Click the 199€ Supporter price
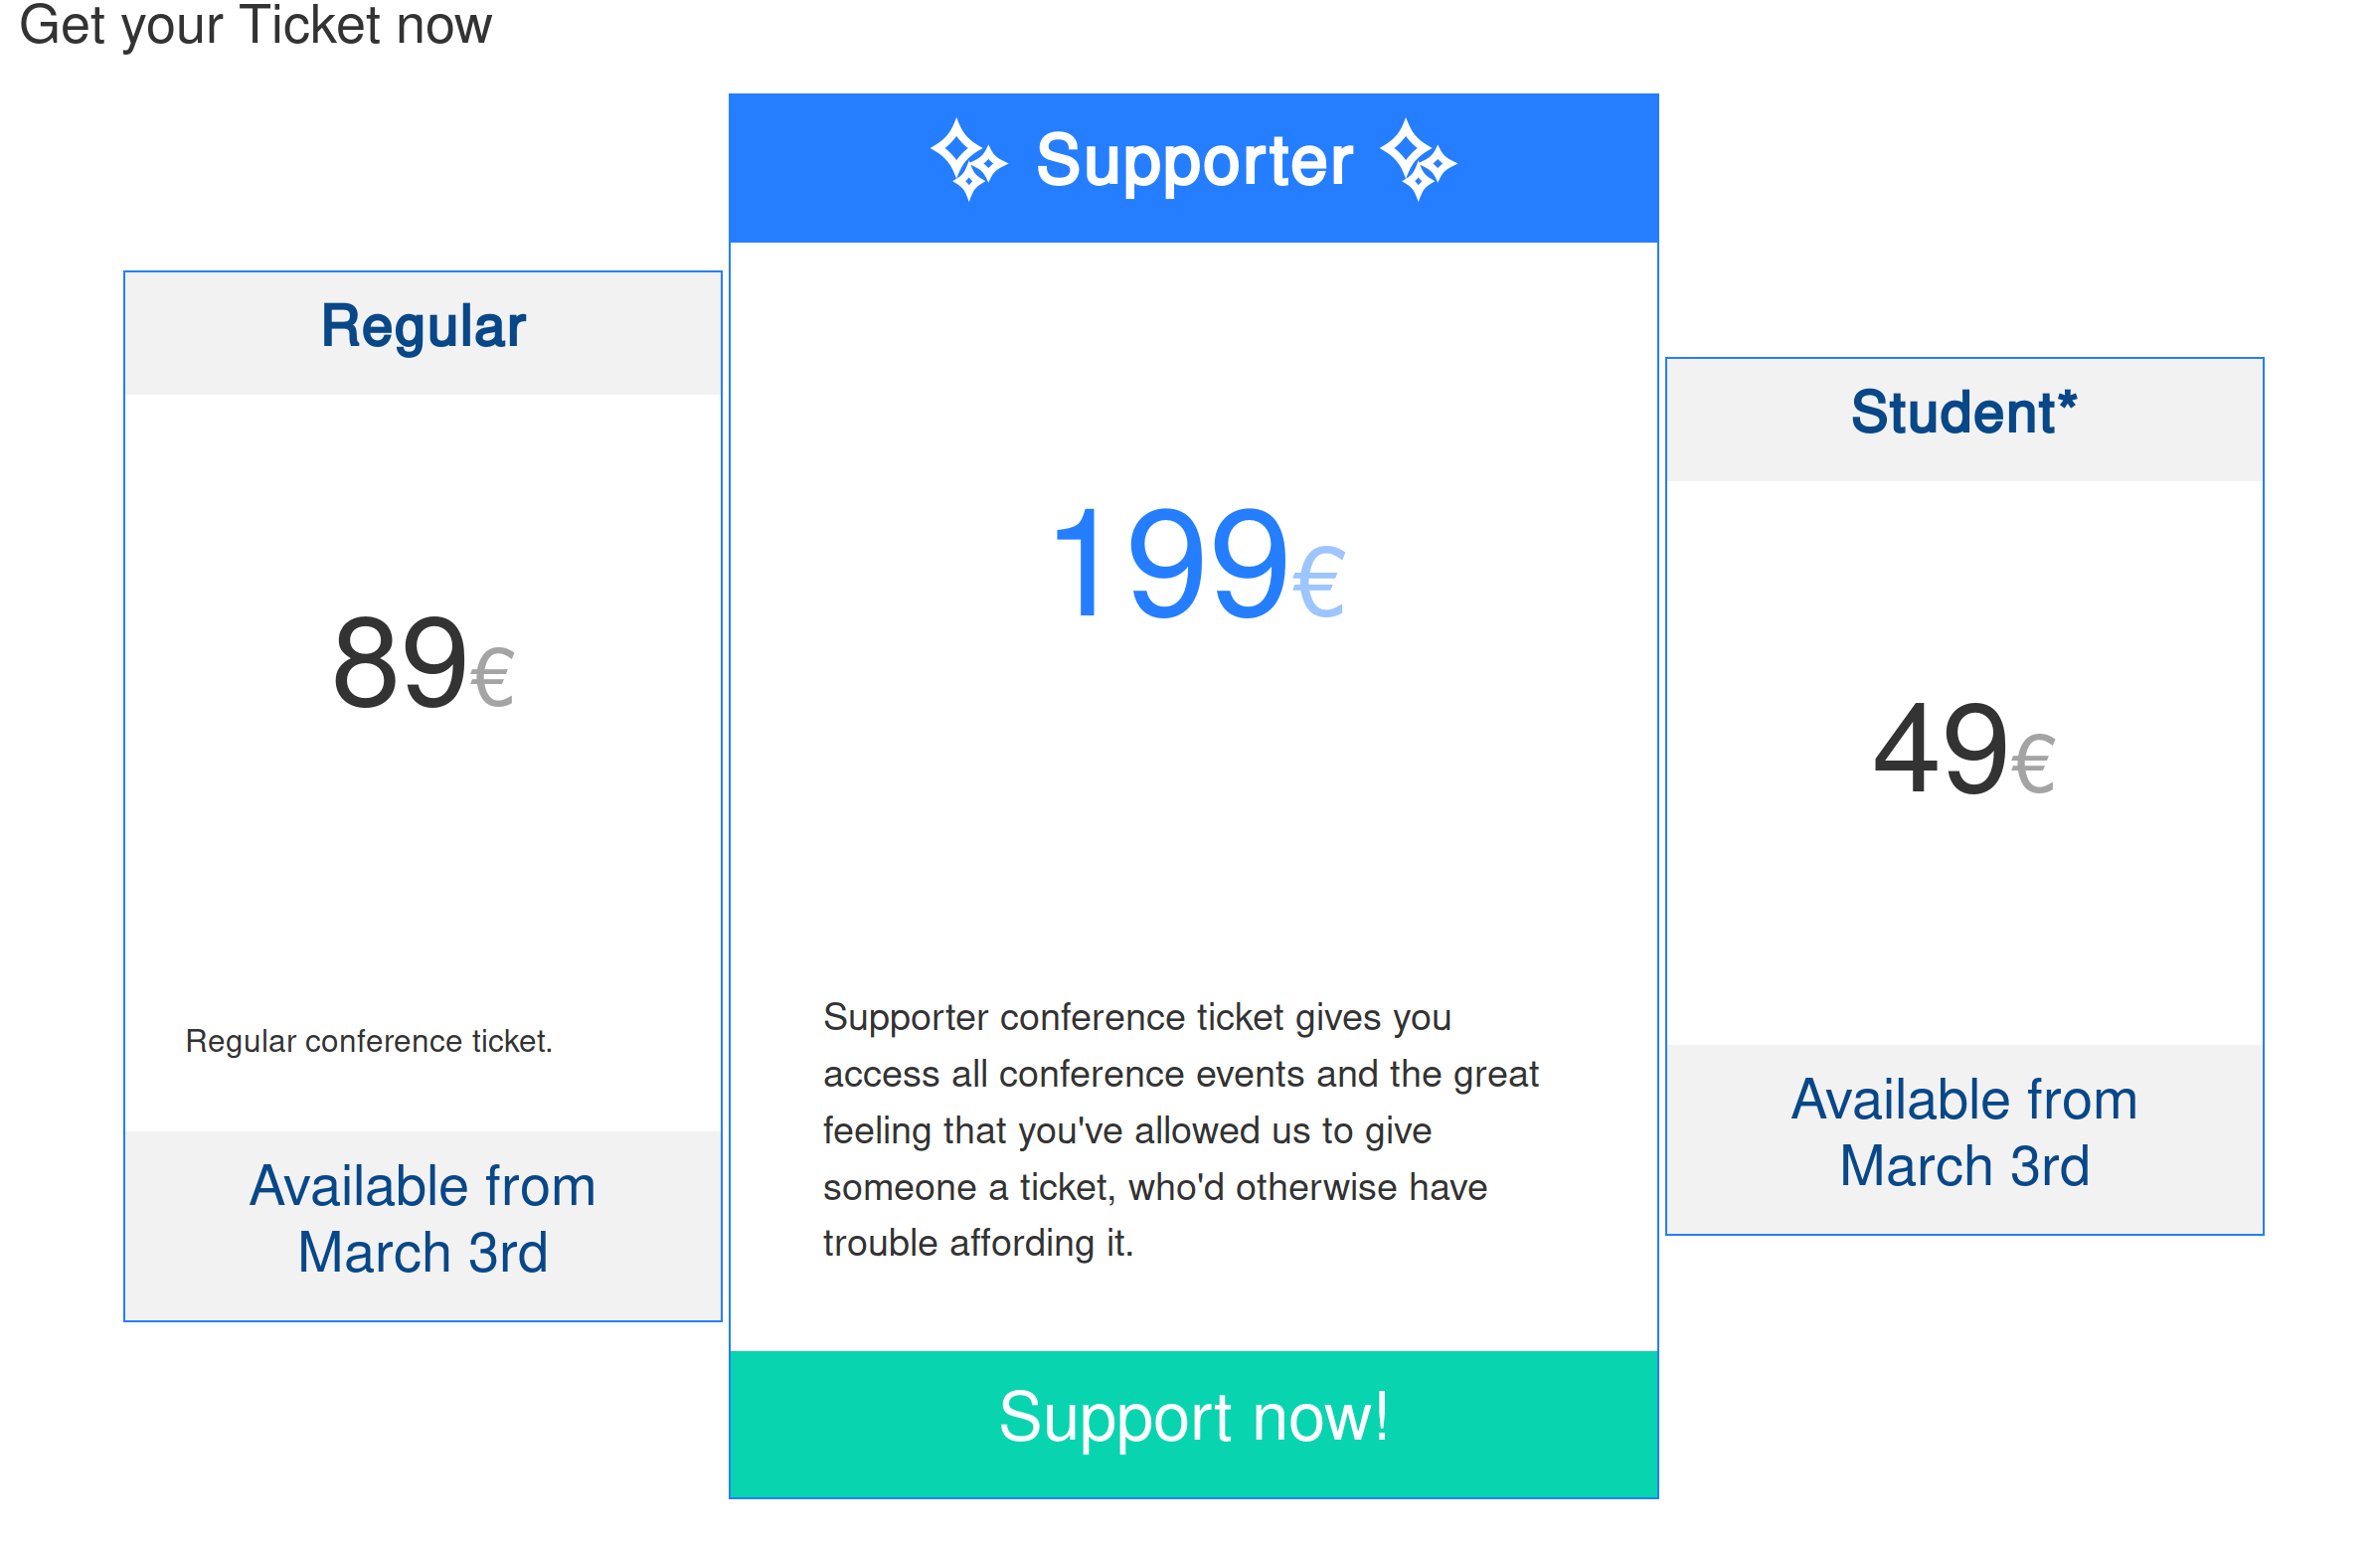 (1197, 563)
